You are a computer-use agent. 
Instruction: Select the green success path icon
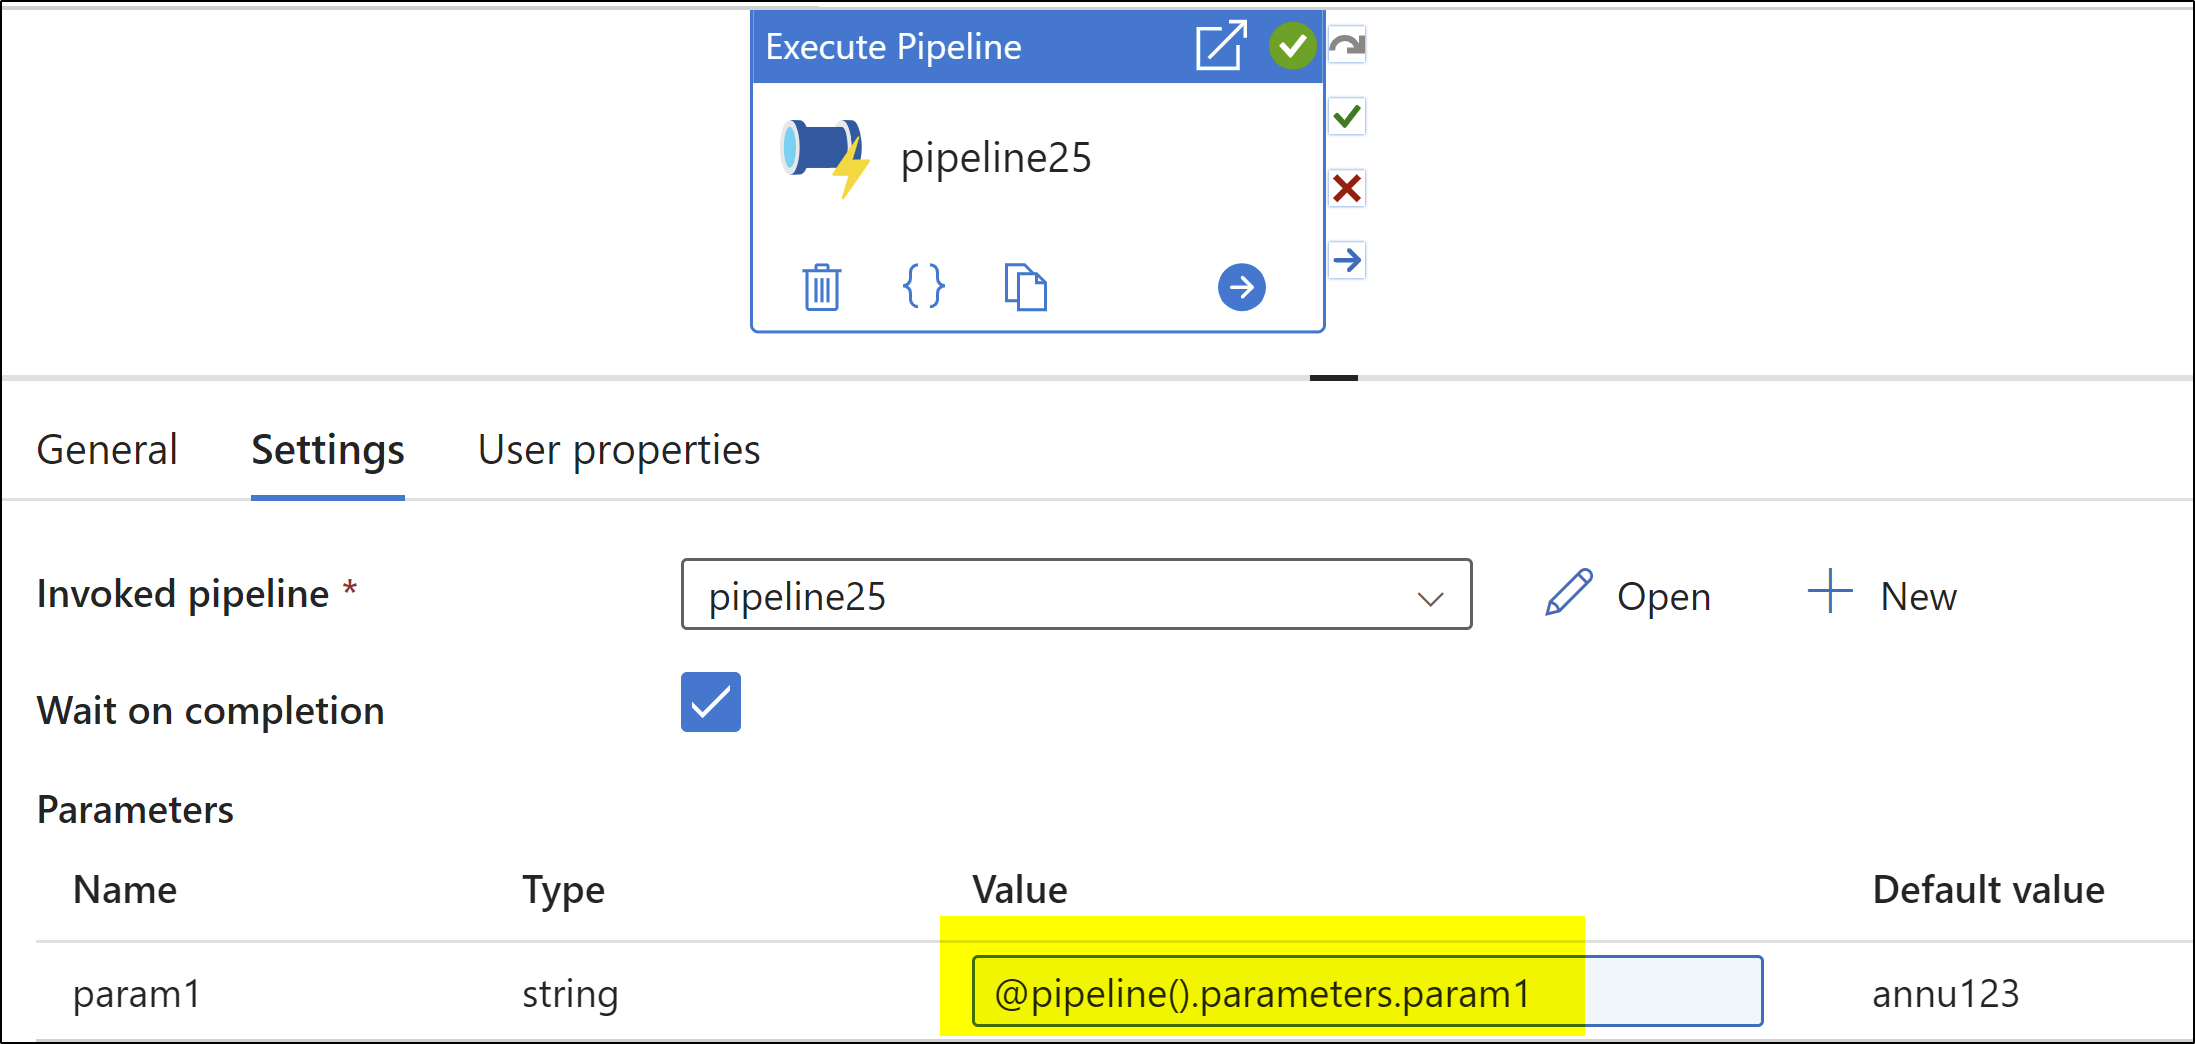[x=1346, y=117]
